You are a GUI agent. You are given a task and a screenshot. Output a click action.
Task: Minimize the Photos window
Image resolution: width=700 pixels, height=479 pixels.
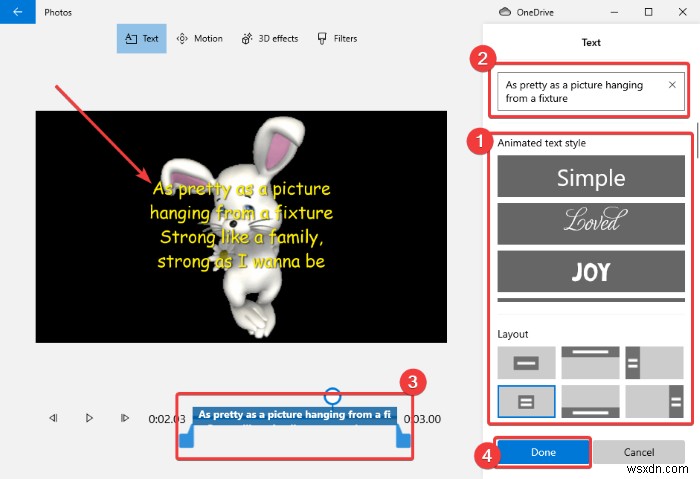pyautogui.click(x=614, y=12)
